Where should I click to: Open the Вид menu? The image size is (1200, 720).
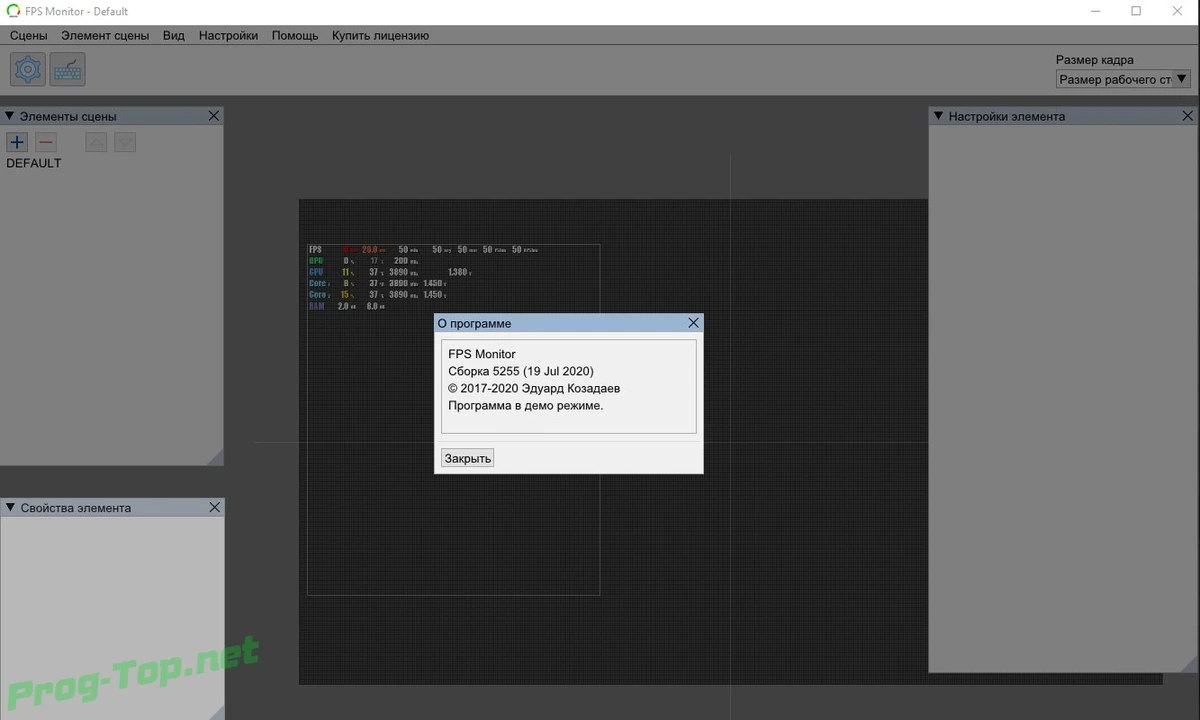(174, 35)
